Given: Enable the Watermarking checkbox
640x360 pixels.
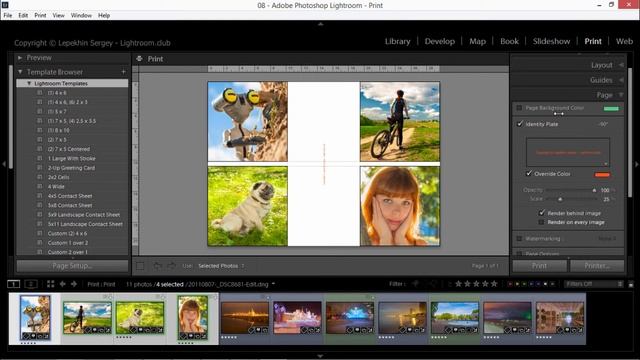Looking at the screenshot, I should coord(519,238).
